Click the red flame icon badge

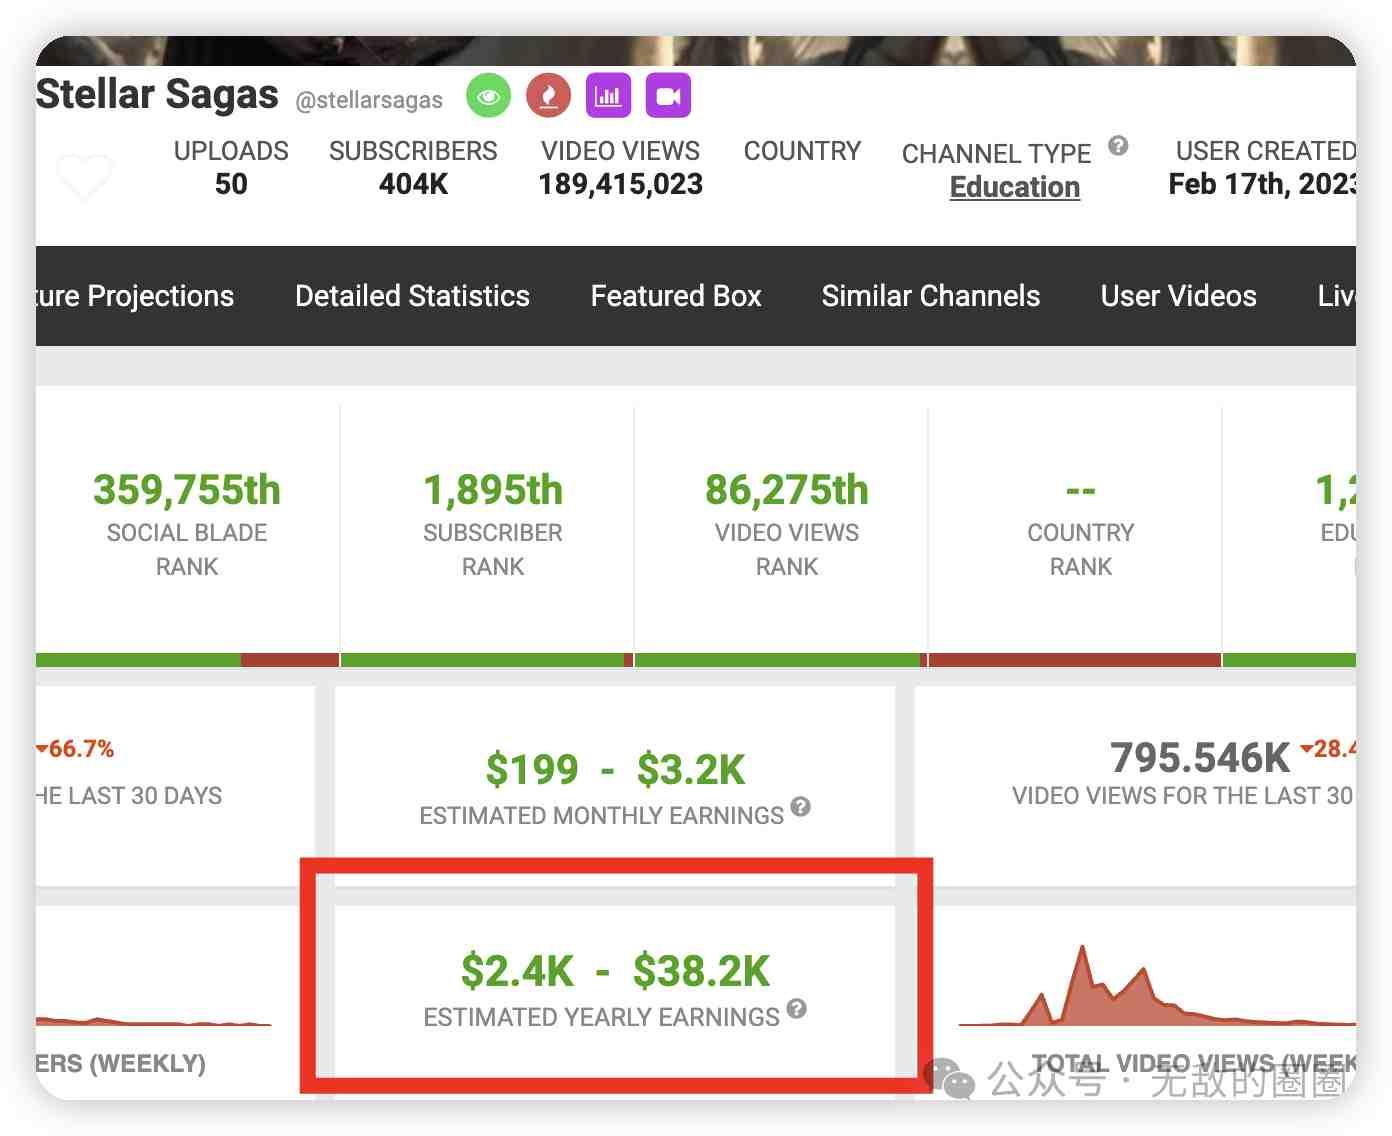[548, 97]
